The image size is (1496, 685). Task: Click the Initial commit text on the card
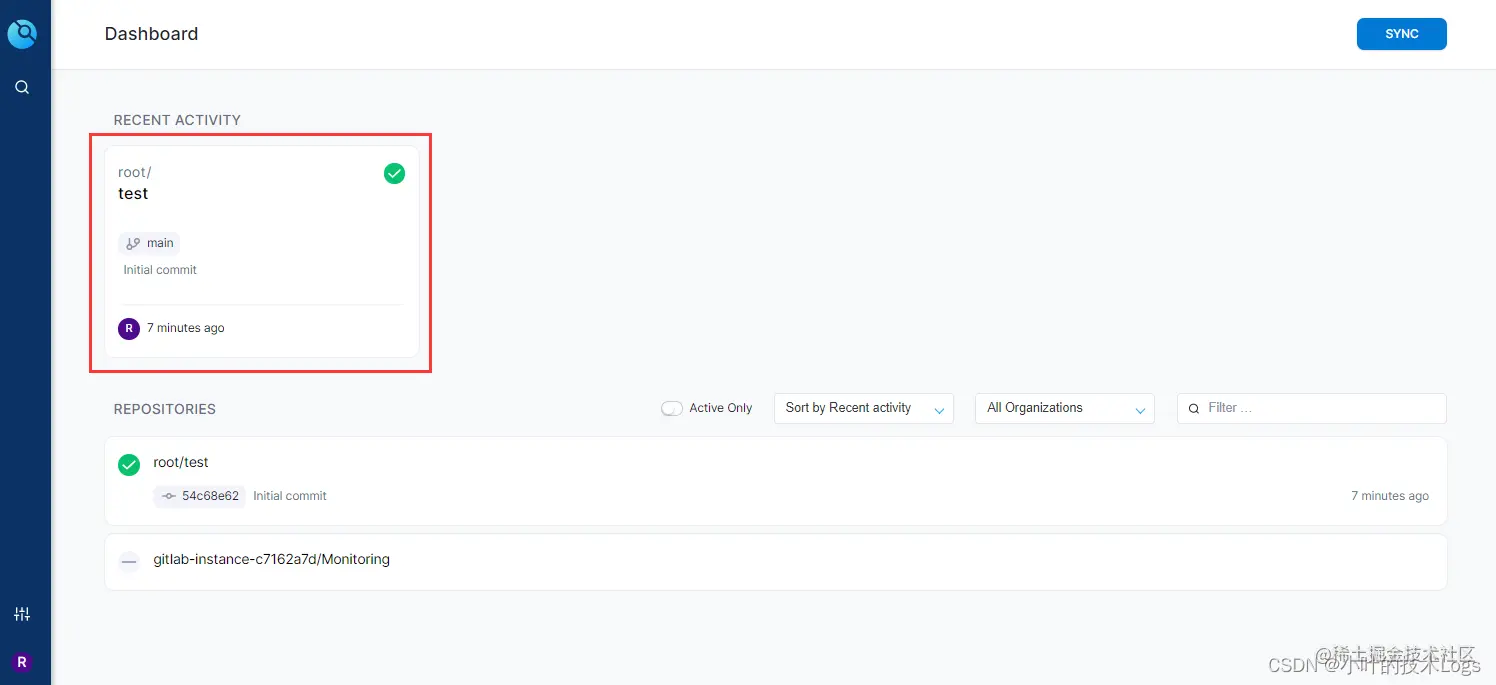click(x=160, y=270)
